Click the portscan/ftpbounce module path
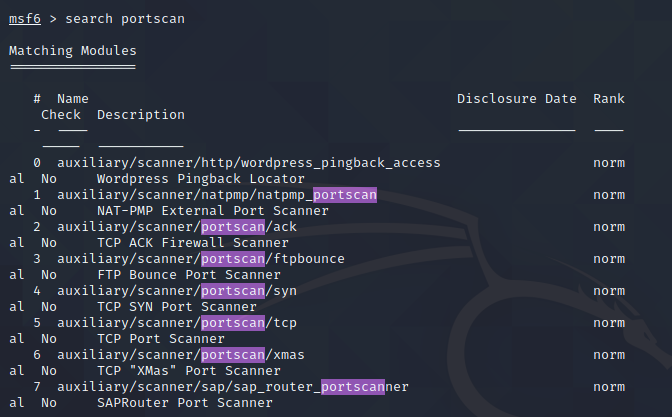The height and width of the screenshot is (417, 672). (201, 259)
